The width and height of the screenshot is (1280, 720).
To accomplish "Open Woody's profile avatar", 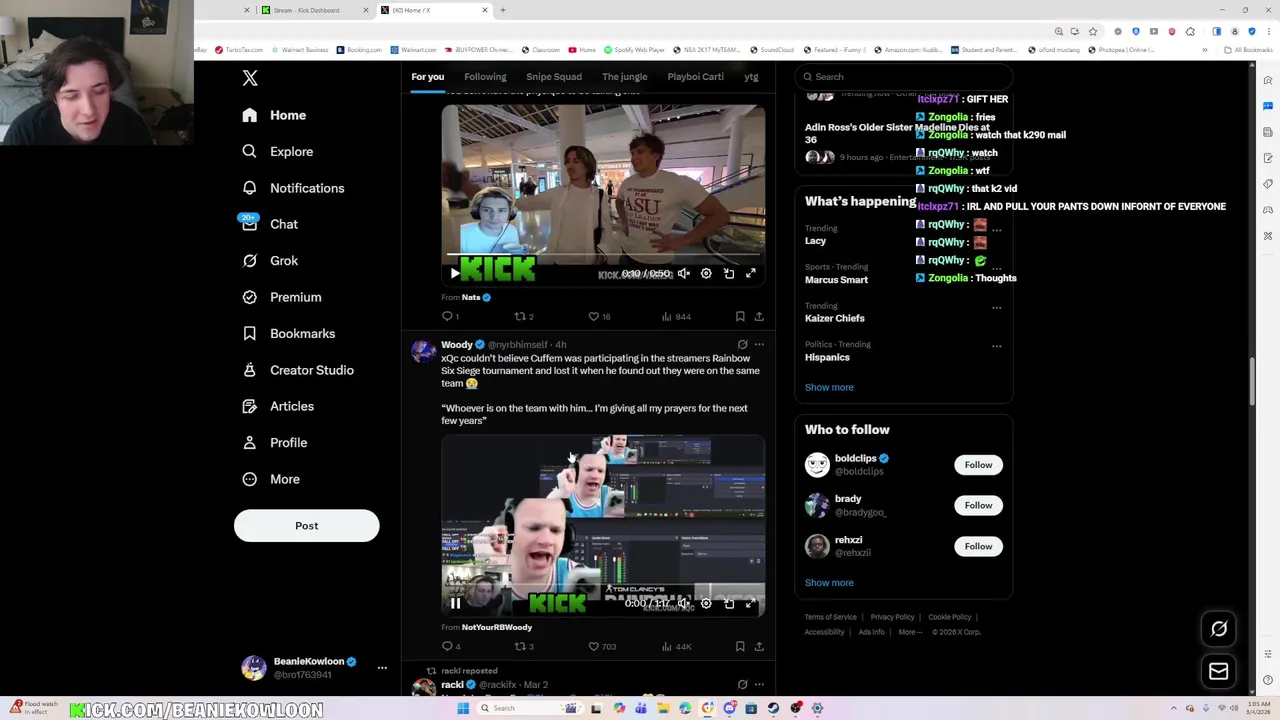I will (x=424, y=350).
